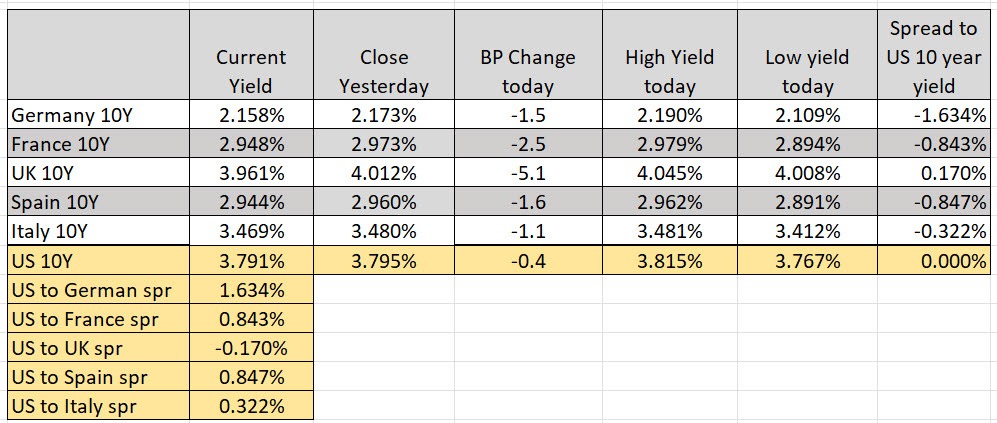The image size is (997, 423).
Task: Select the US to UK spr value
Action: point(251,349)
